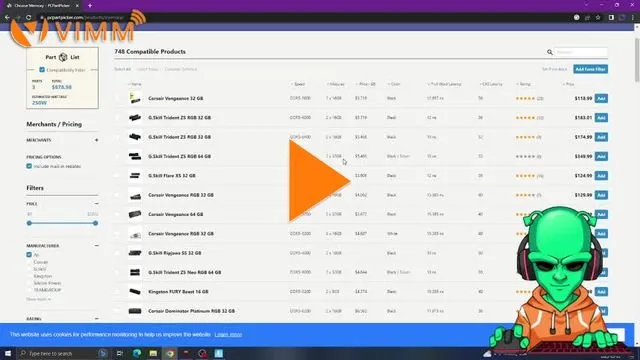Image resolution: width=640 pixels, height=360 pixels.
Task: Sort by the First Word Latency column
Action: (x=444, y=84)
